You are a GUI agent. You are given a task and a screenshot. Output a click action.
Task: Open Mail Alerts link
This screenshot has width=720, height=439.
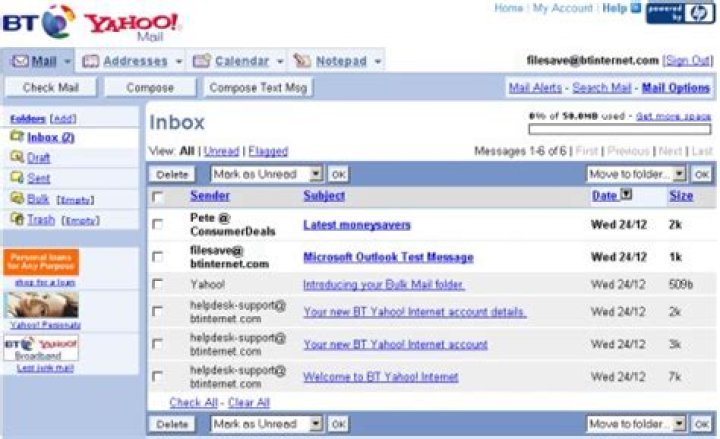(x=535, y=88)
